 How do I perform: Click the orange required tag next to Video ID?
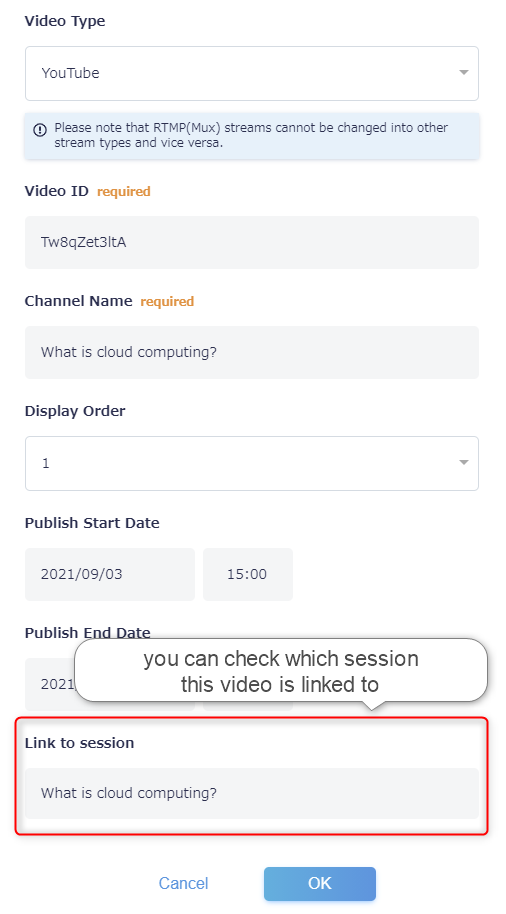click(x=124, y=192)
